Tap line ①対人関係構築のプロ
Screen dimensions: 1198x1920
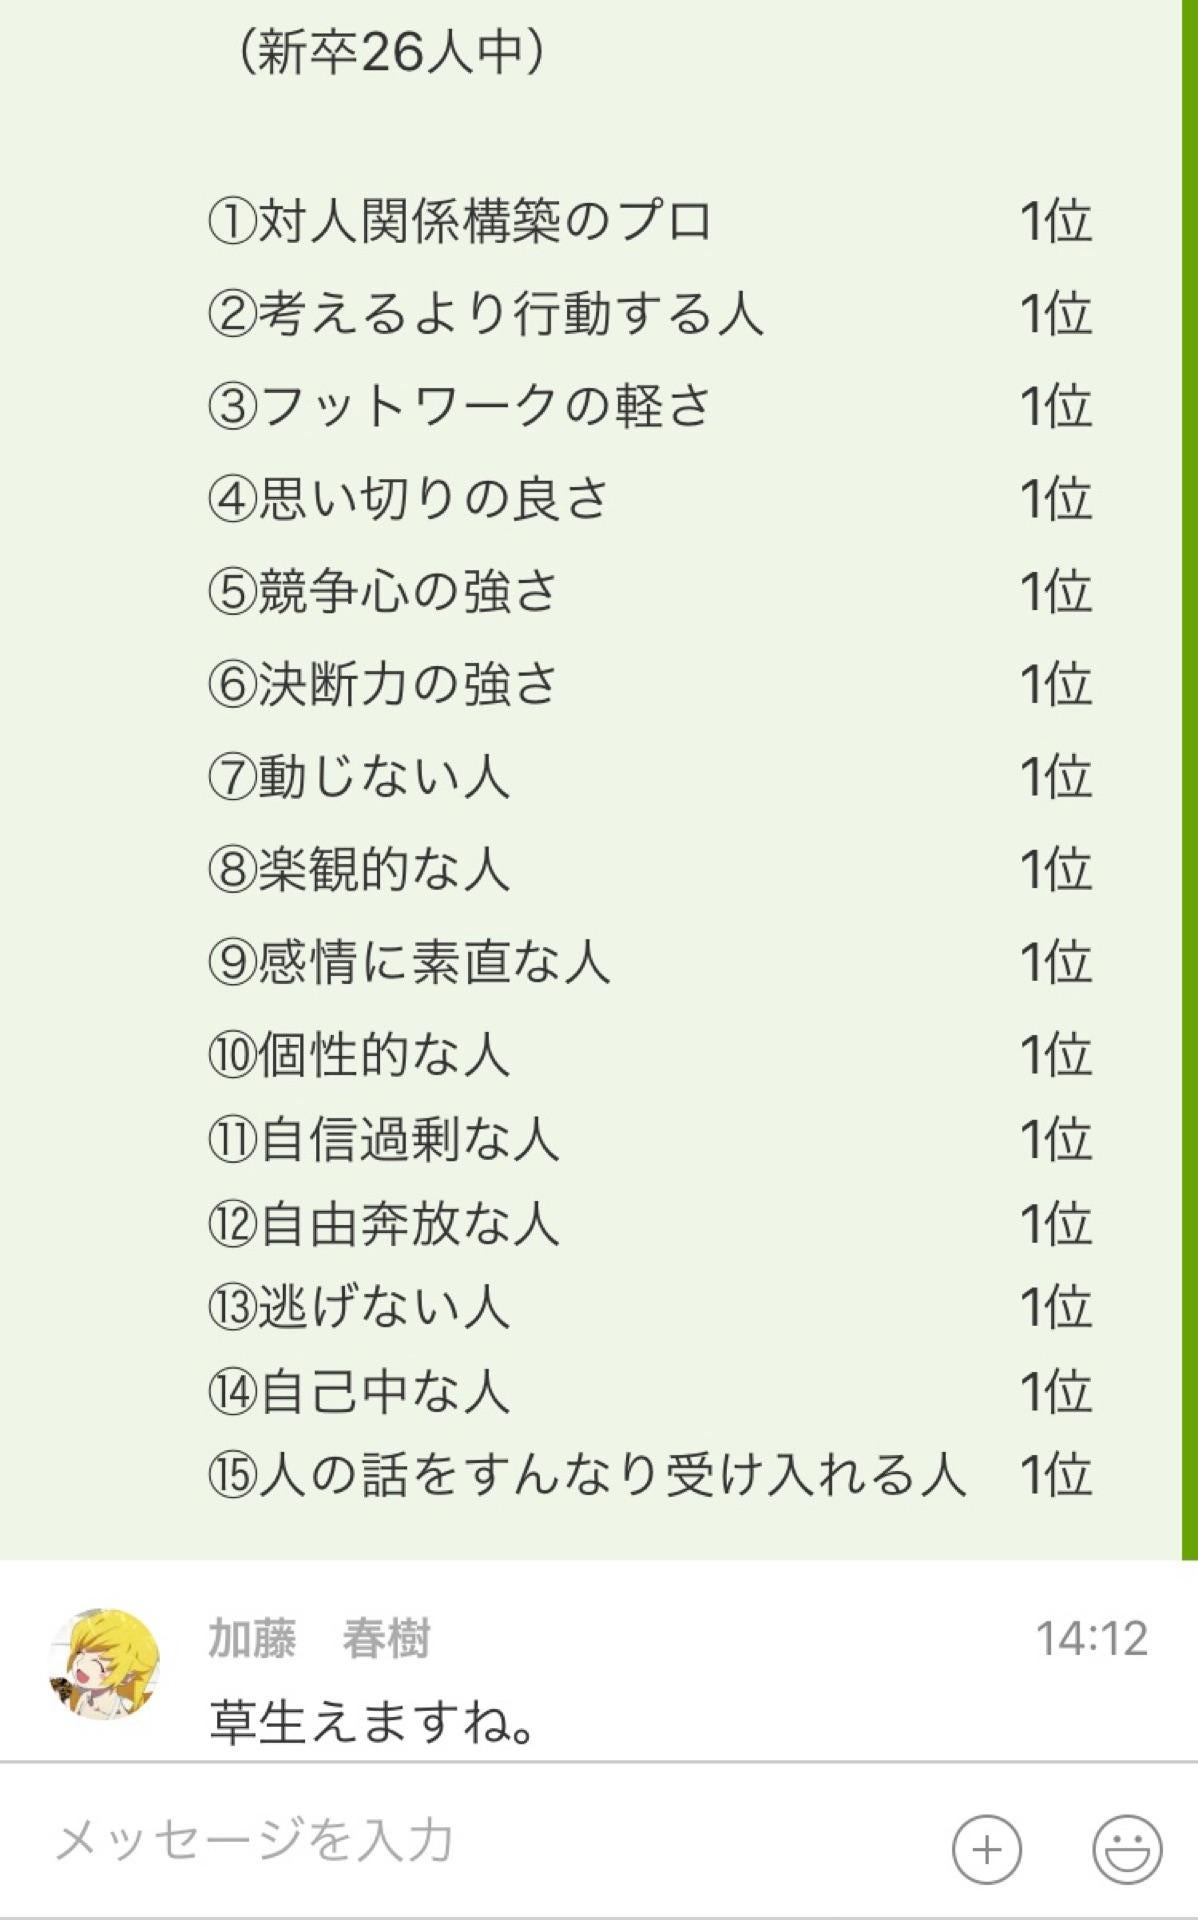[460, 221]
